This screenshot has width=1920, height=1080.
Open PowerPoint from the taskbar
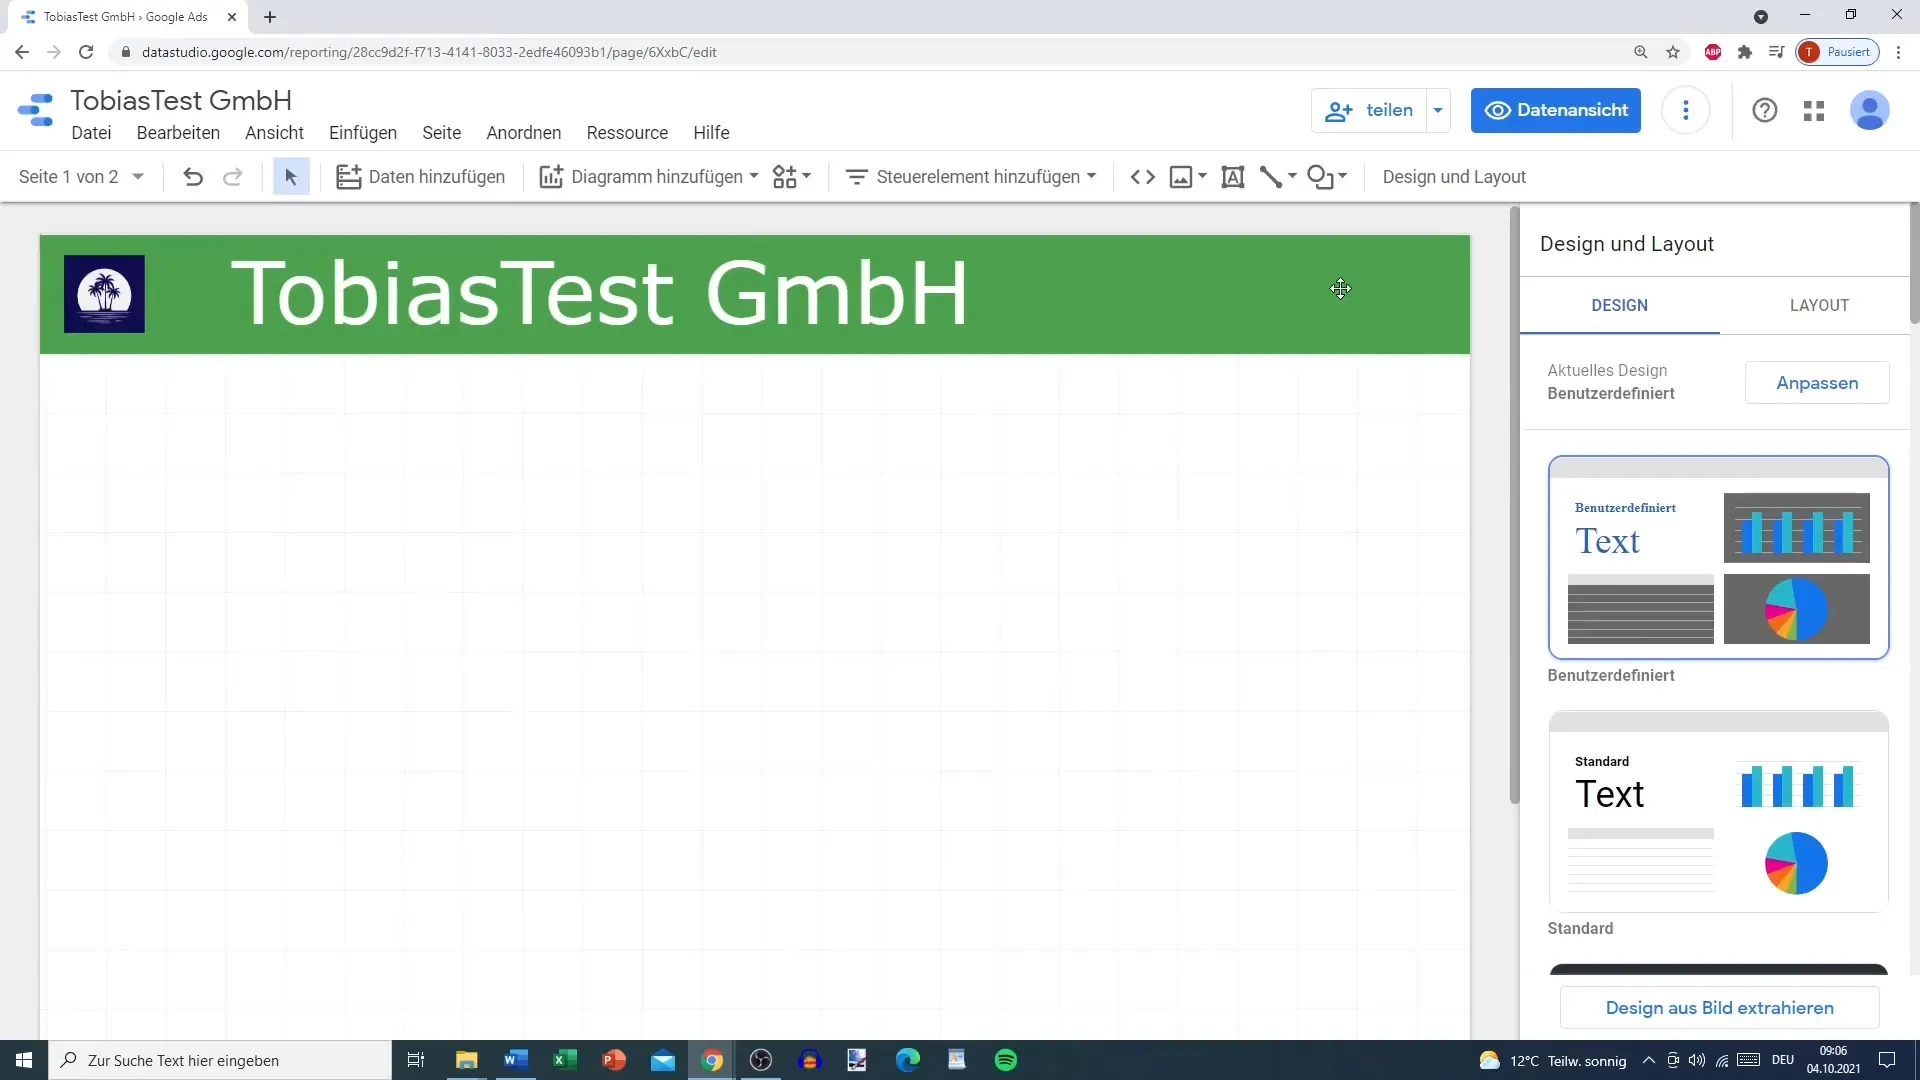pyautogui.click(x=614, y=1060)
